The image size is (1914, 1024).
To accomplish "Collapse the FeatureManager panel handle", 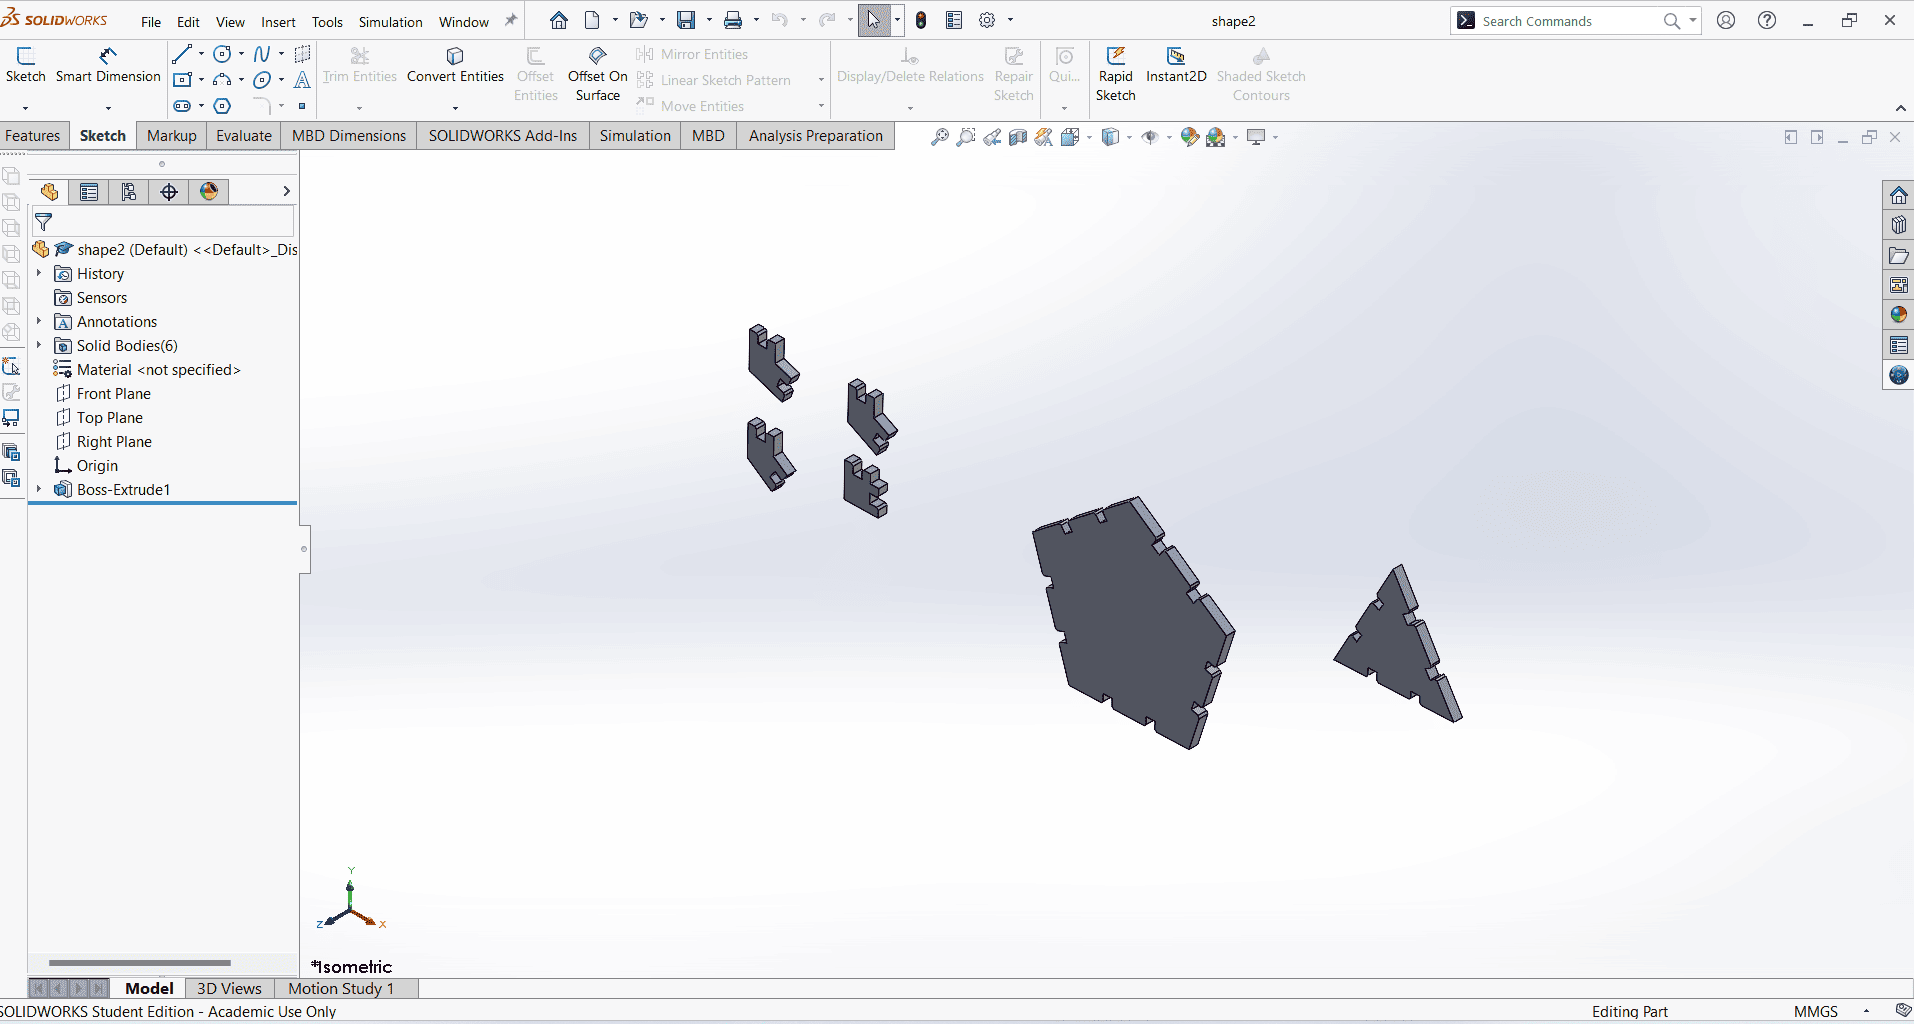I will [304, 549].
